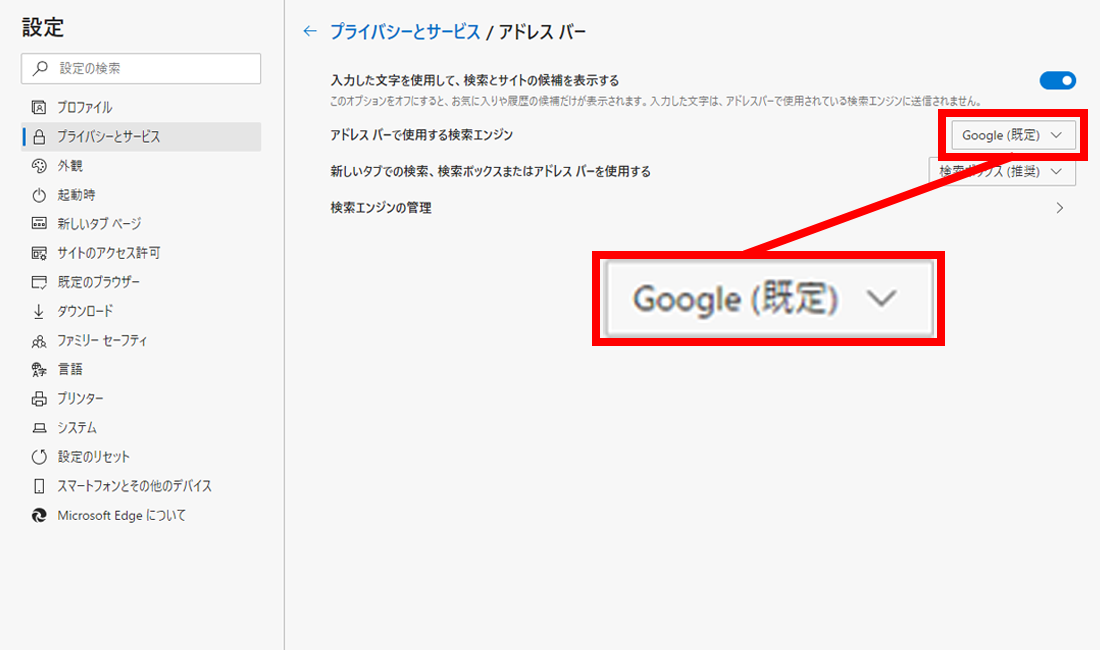The image size is (1100, 650).
Task: Click the 新しいタブでの検索 setting label
Action: [490, 172]
